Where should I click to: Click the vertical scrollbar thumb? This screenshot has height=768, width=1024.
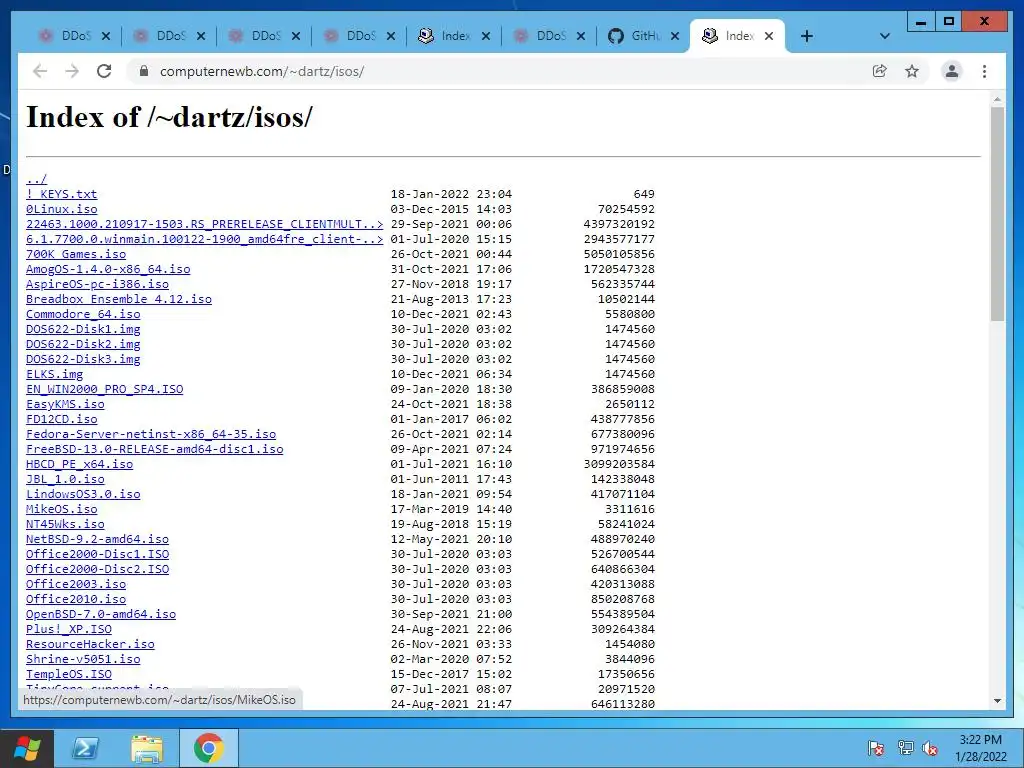click(997, 214)
